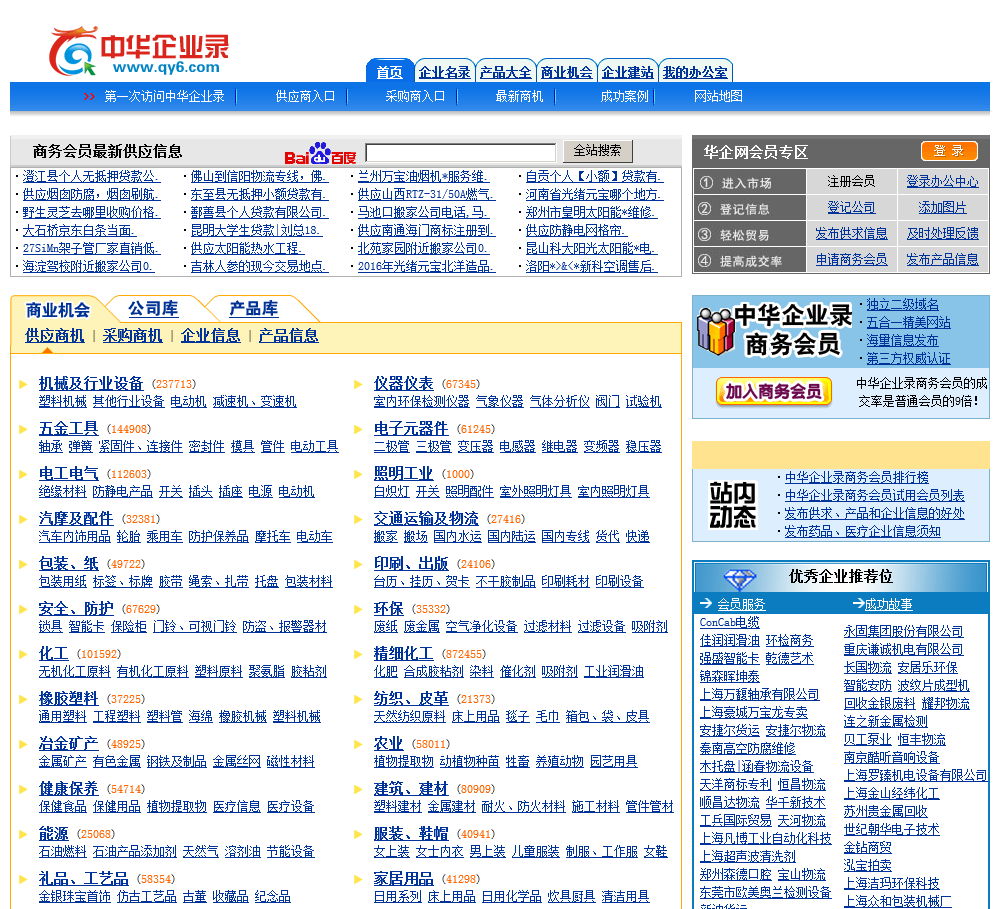Click the yellow arrow beside 仪器仪表
This screenshot has height=909, width=1000.
[x=358, y=384]
